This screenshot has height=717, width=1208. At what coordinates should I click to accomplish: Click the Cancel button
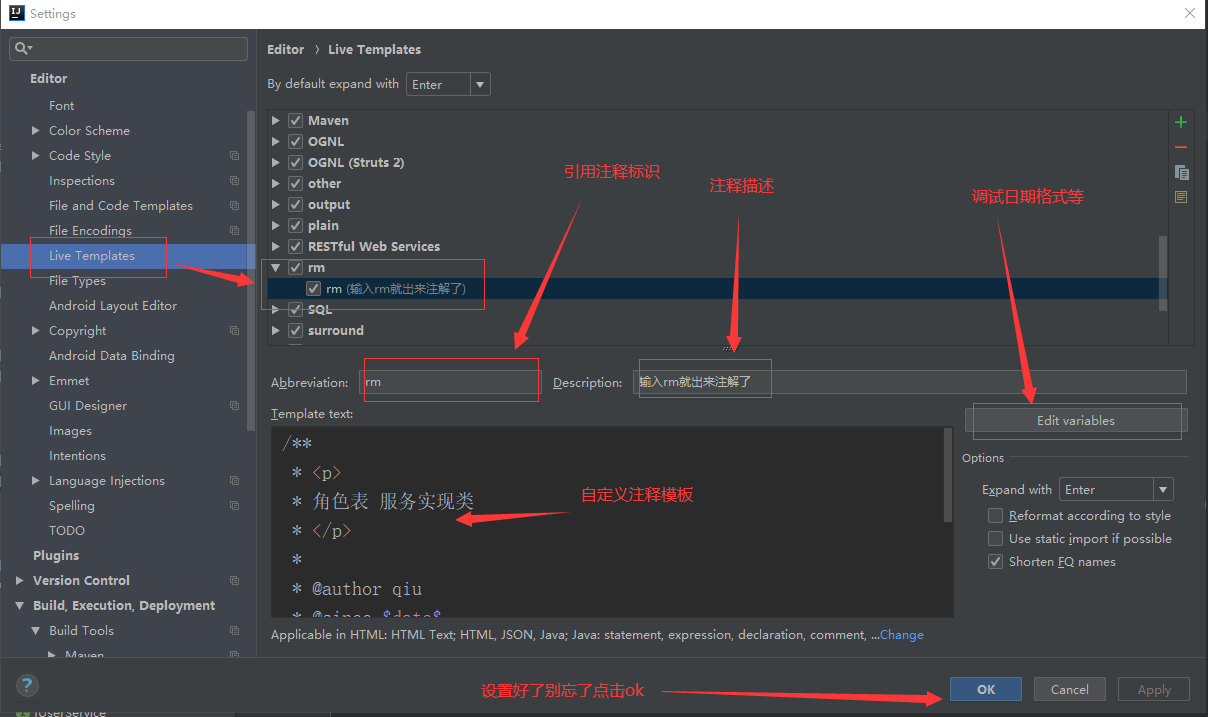point(1070,689)
